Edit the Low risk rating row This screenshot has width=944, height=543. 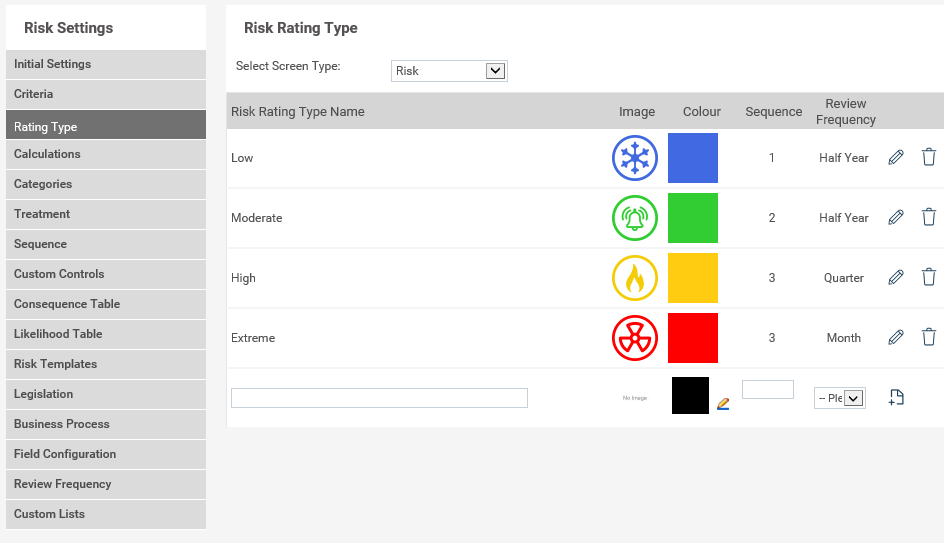[896, 157]
